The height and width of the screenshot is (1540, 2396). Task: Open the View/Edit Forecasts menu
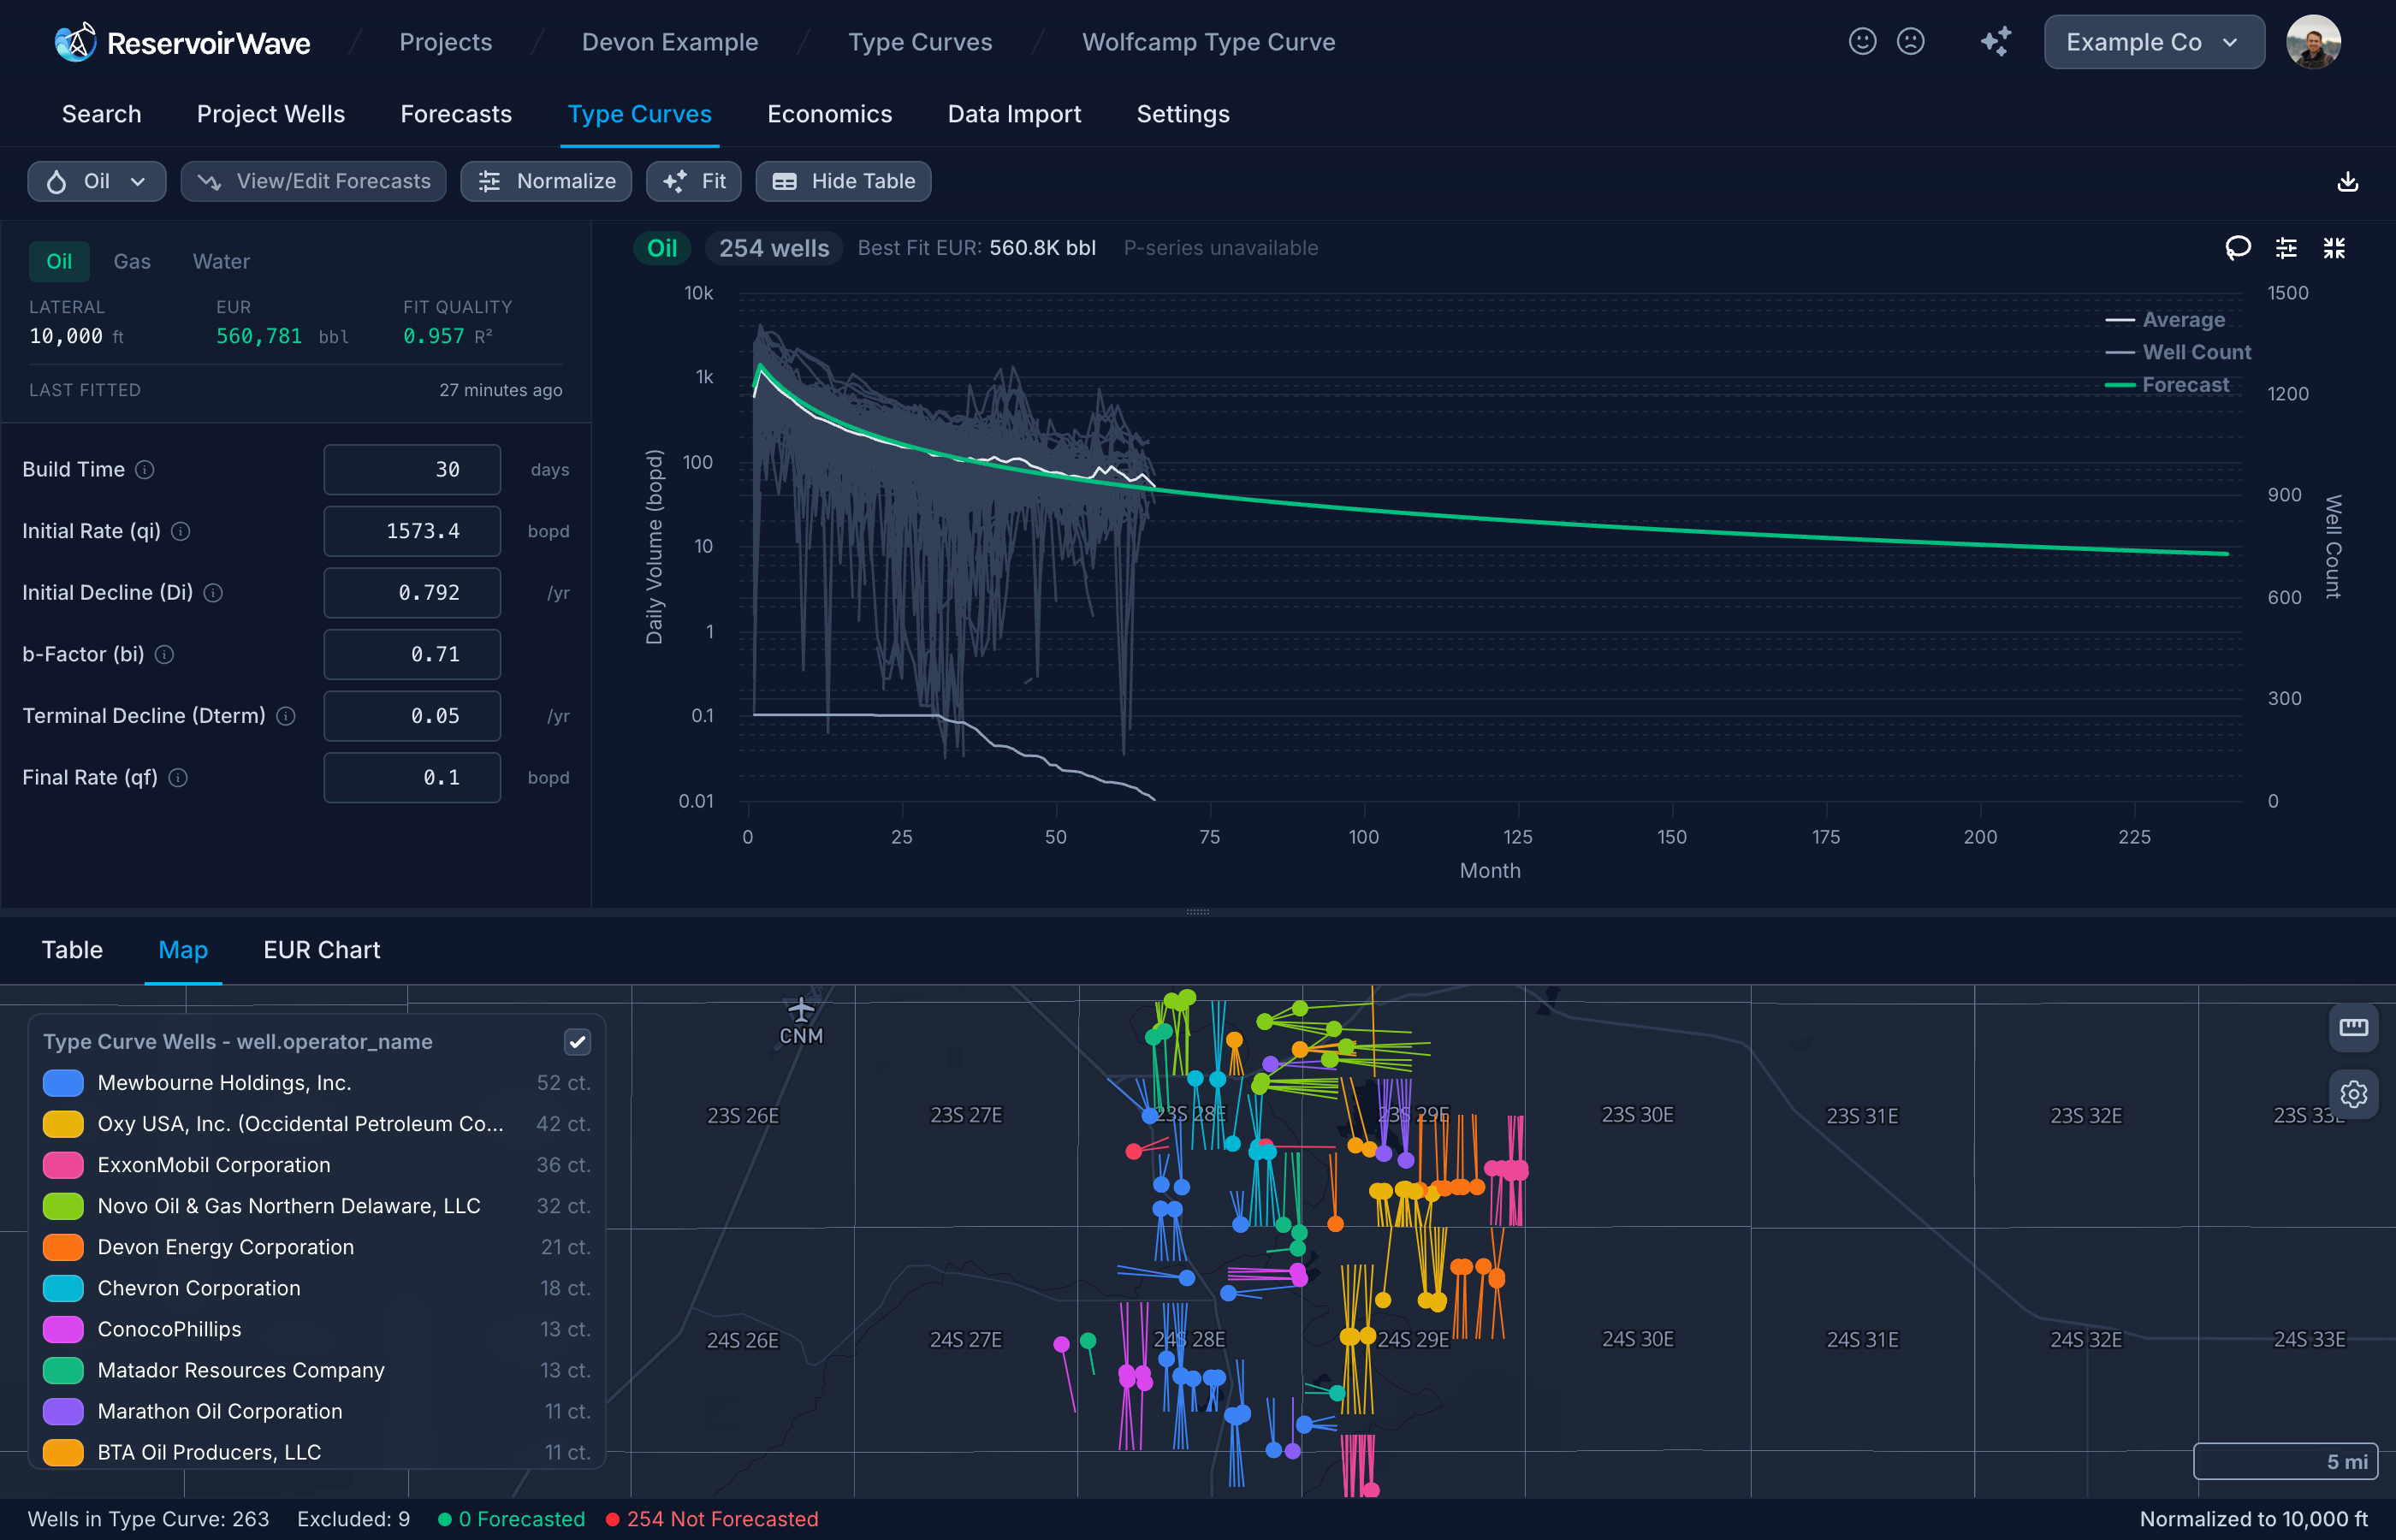pos(313,181)
